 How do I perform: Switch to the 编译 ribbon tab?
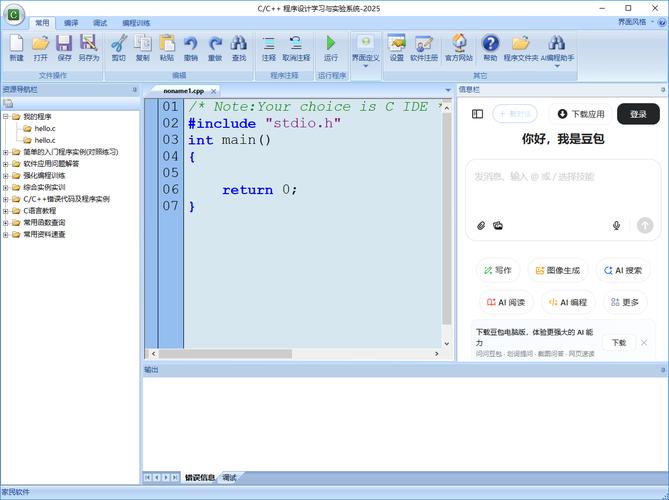pos(71,22)
